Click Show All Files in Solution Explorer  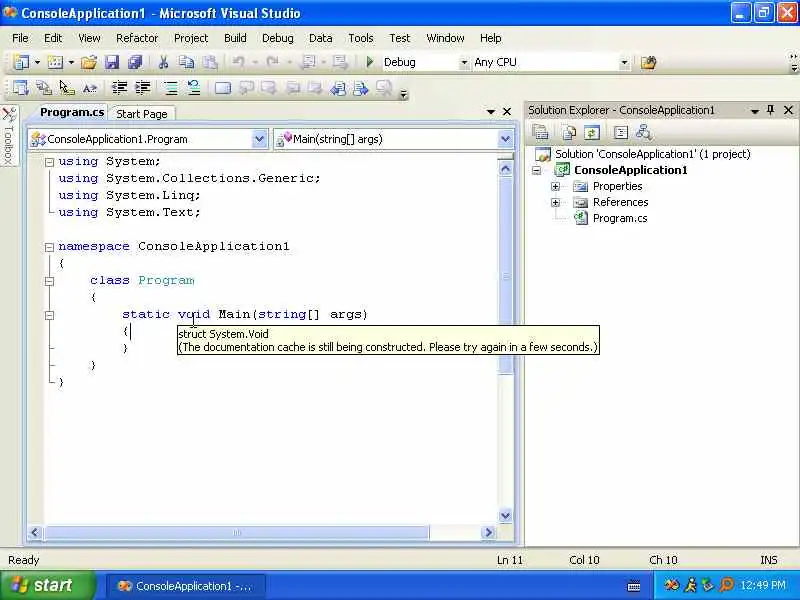coord(568,133)
